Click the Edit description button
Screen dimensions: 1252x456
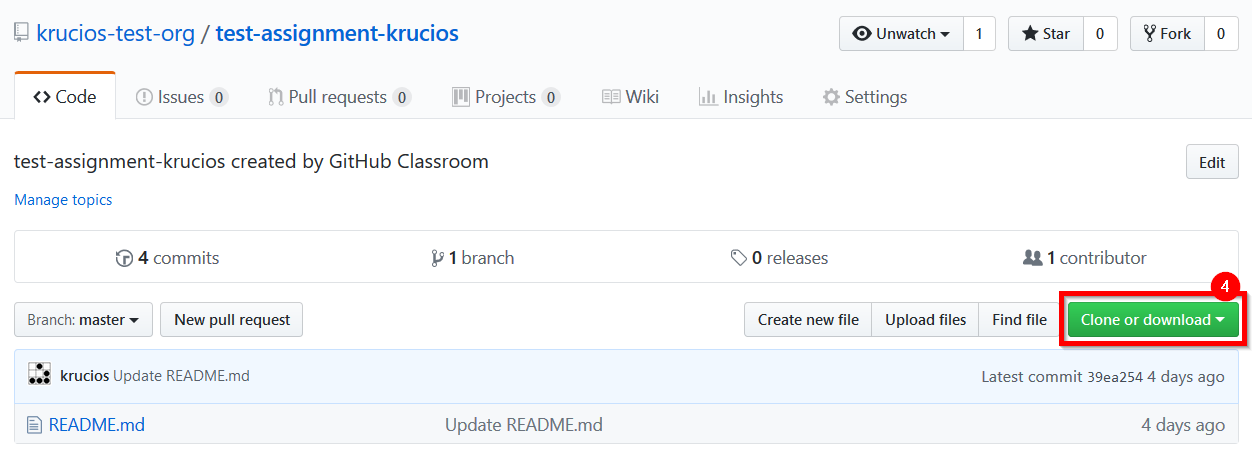click(1212, 162)
